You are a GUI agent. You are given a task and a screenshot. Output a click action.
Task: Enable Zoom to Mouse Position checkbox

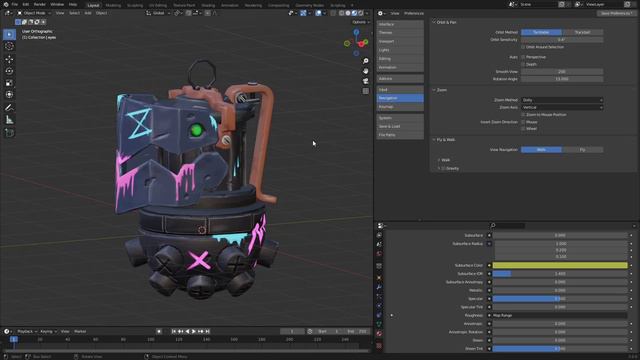click(x=523, y=115)
